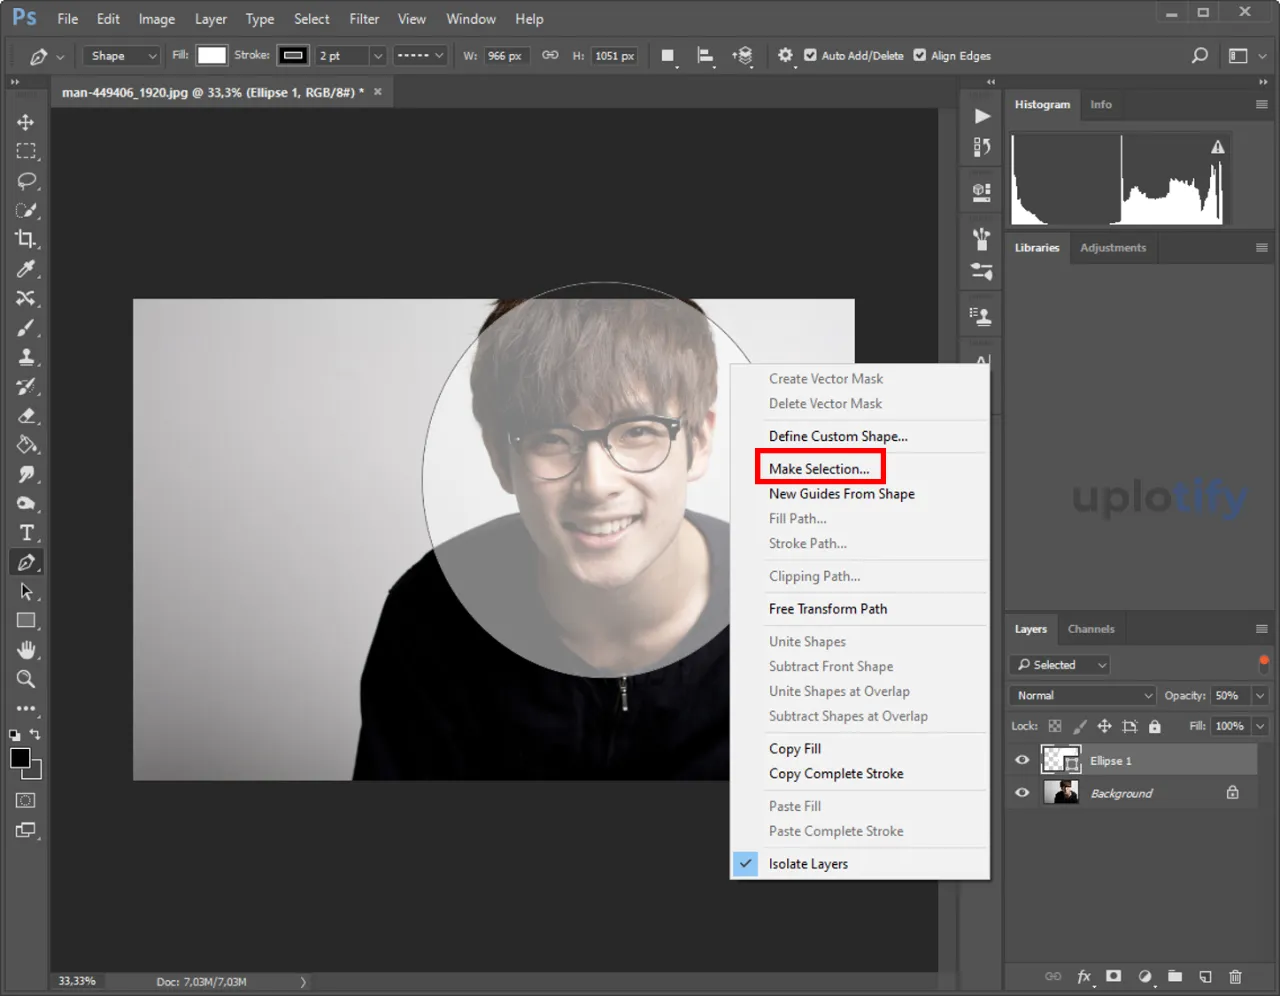The width and height of the screenshot is (1280, 996).
Task: Delete layer using trash icon
Action: click(1235, 976)
